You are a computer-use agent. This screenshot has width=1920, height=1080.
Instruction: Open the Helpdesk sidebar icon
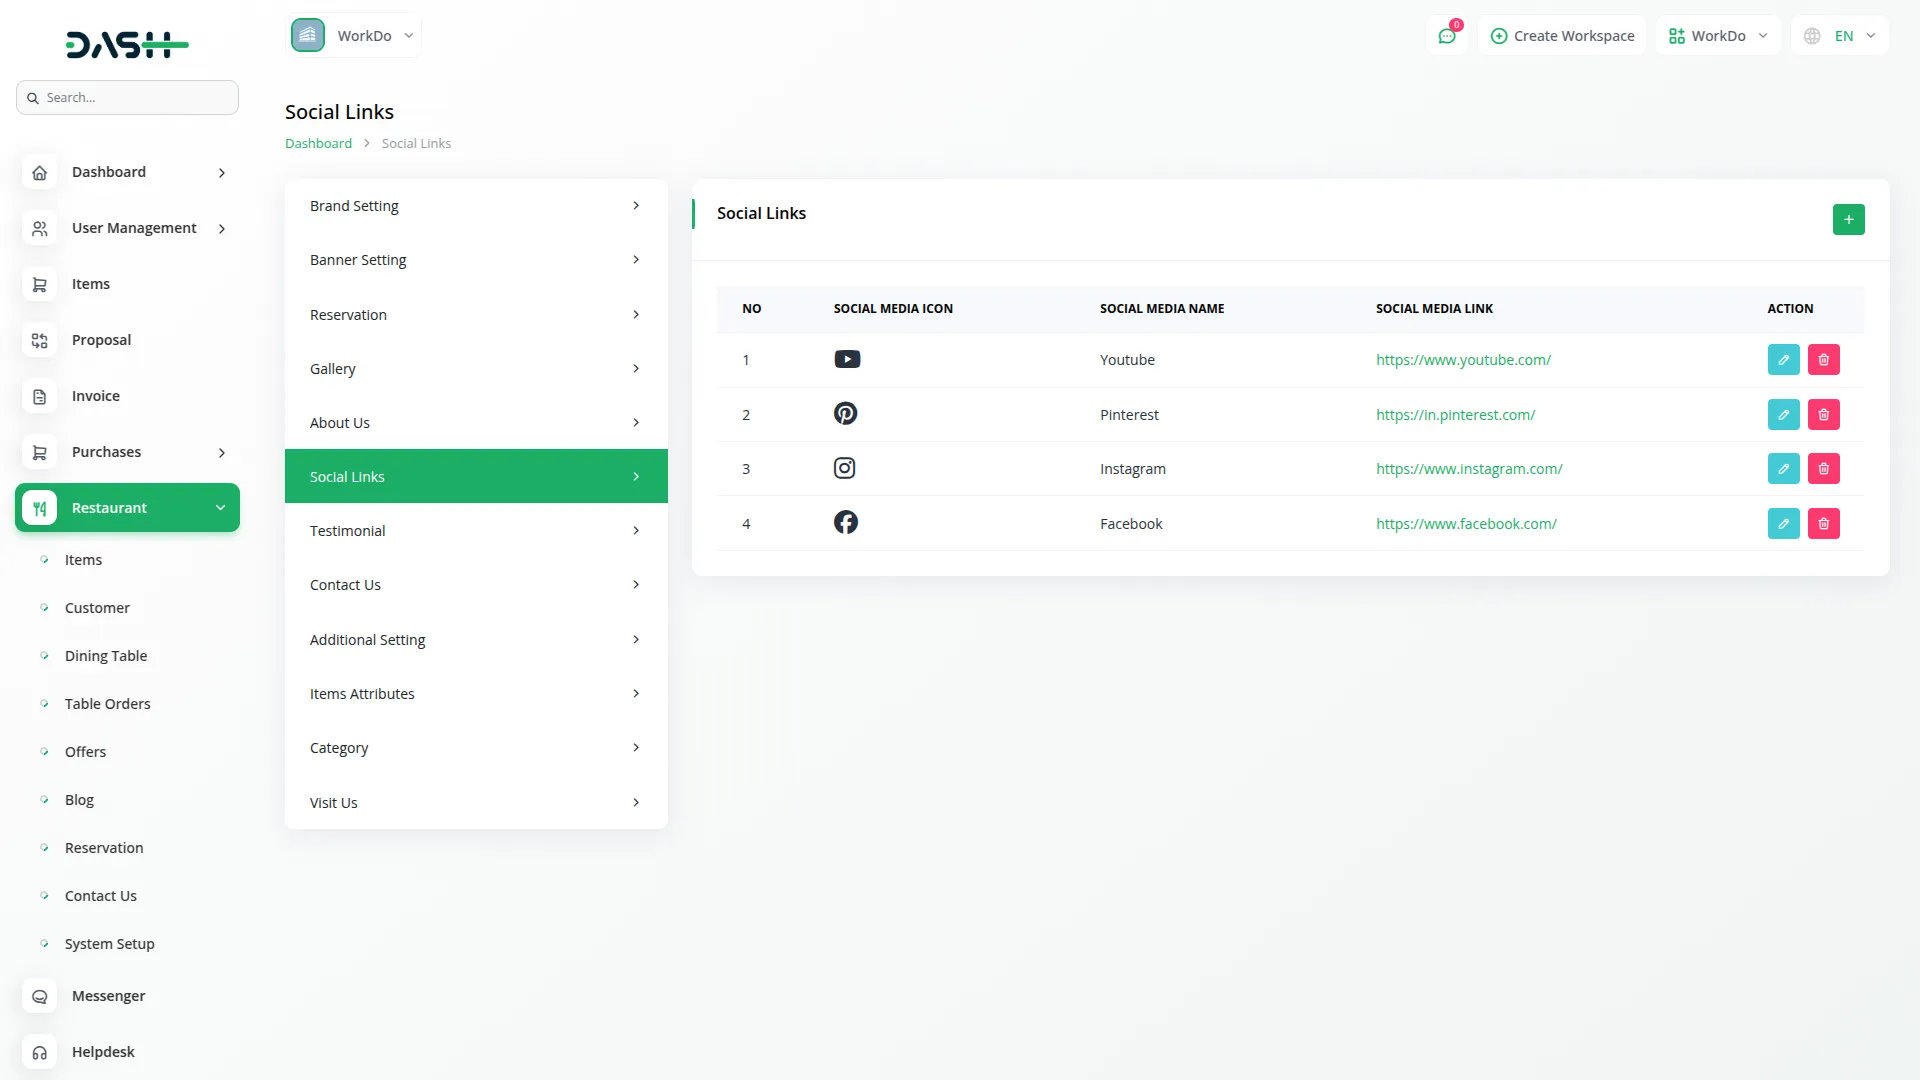tap(39, 1052)
